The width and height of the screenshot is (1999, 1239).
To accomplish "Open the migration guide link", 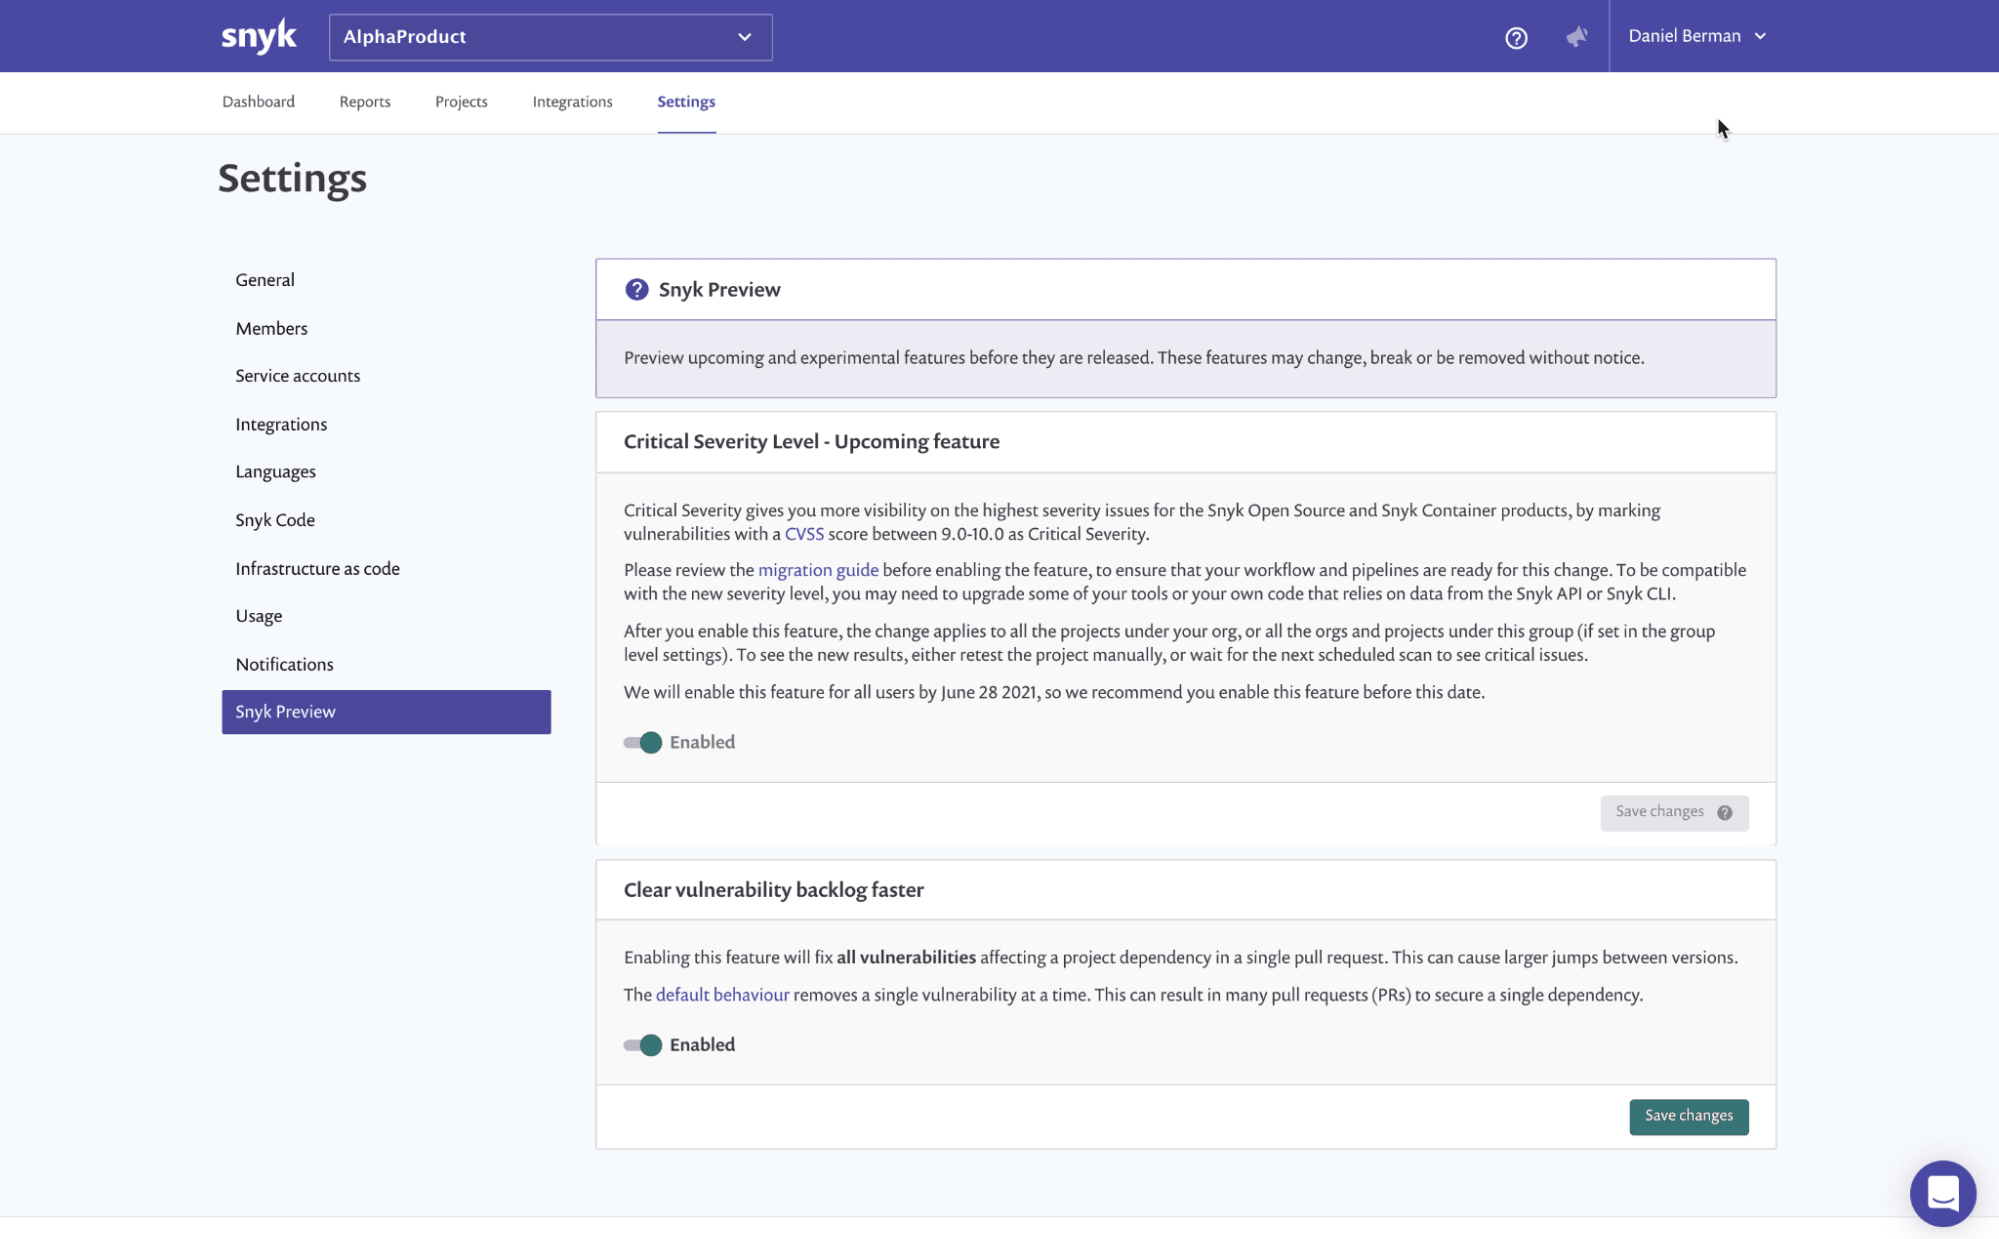I will (817, 569).
